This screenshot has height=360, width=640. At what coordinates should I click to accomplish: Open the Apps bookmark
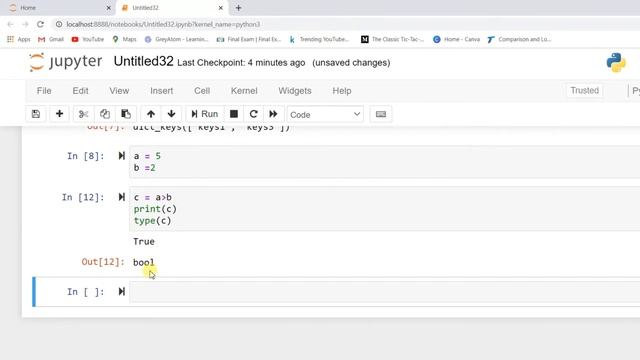tap(19, 39)
